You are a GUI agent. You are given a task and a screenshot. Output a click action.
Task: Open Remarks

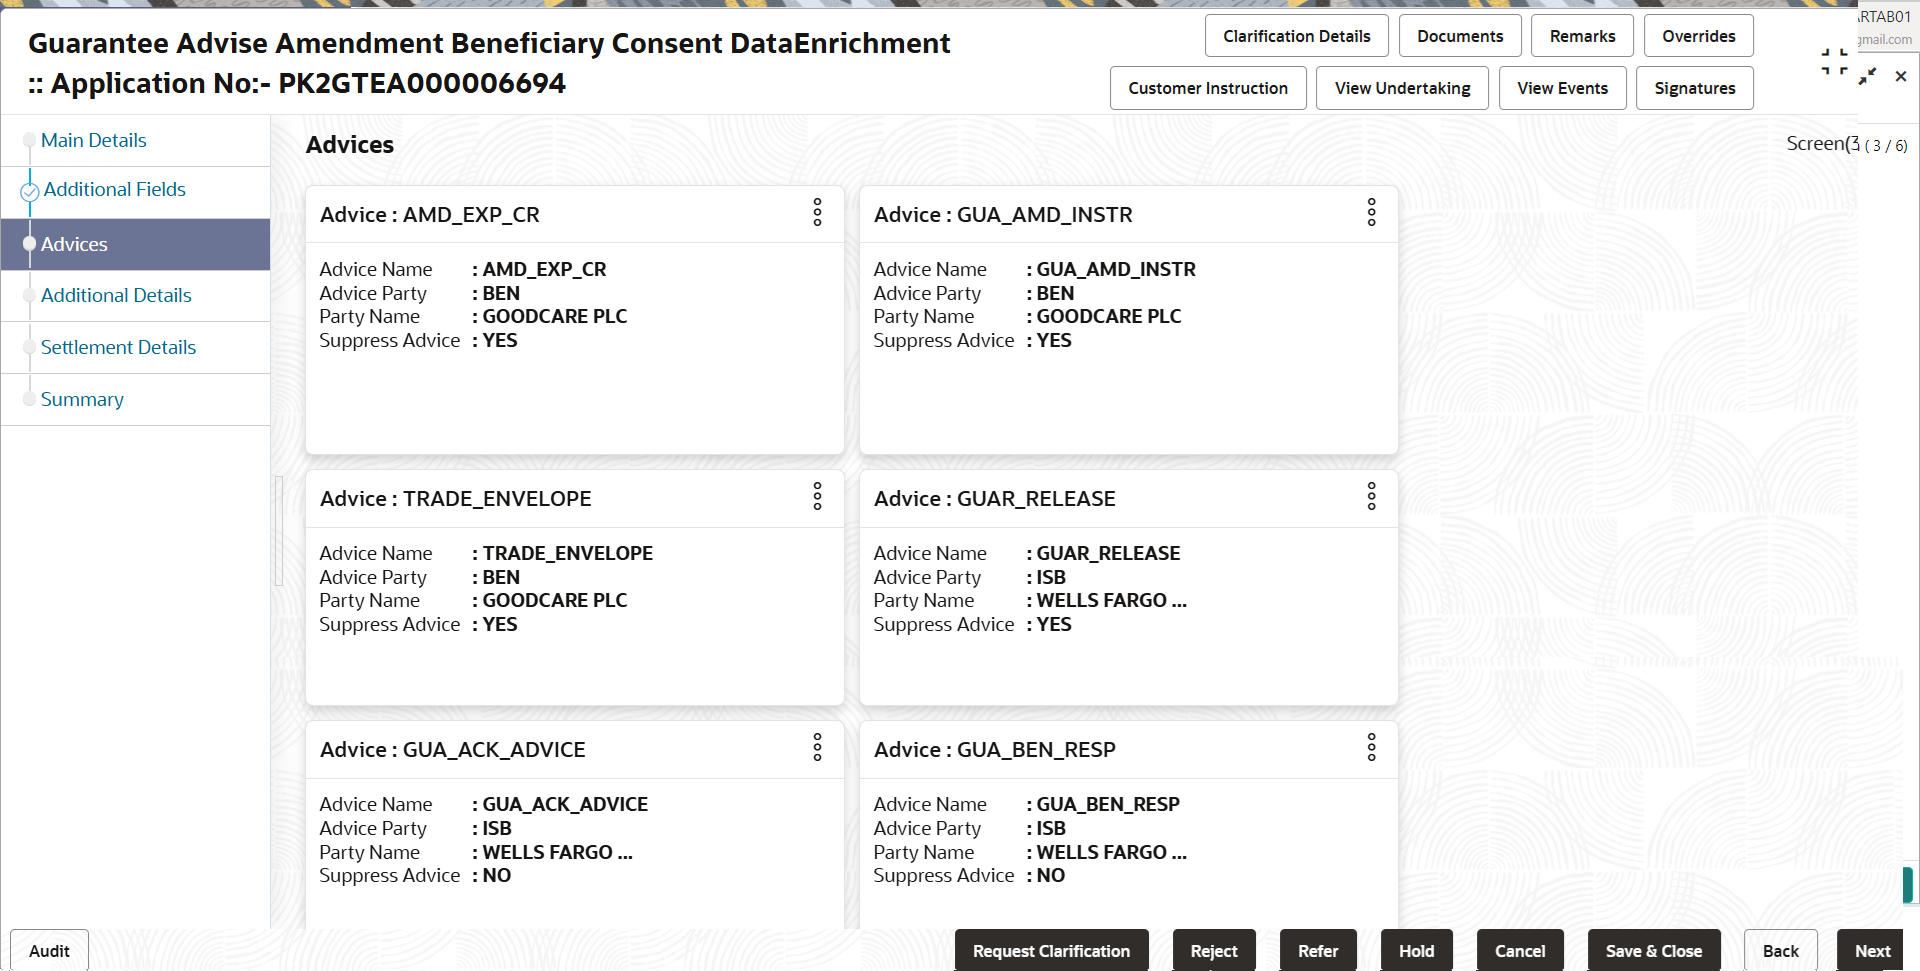click(1582, 36)
